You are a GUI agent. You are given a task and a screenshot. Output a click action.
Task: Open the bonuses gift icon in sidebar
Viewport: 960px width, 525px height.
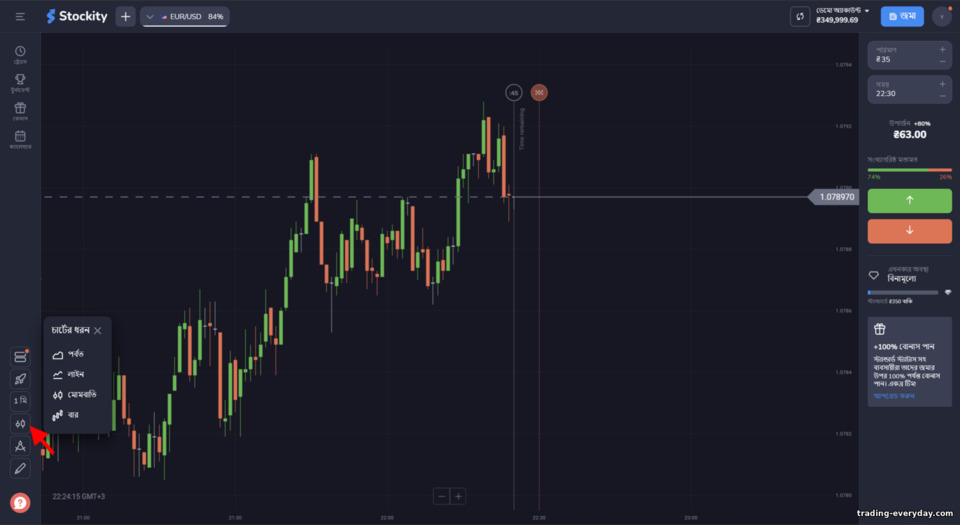tap(20, 111)
